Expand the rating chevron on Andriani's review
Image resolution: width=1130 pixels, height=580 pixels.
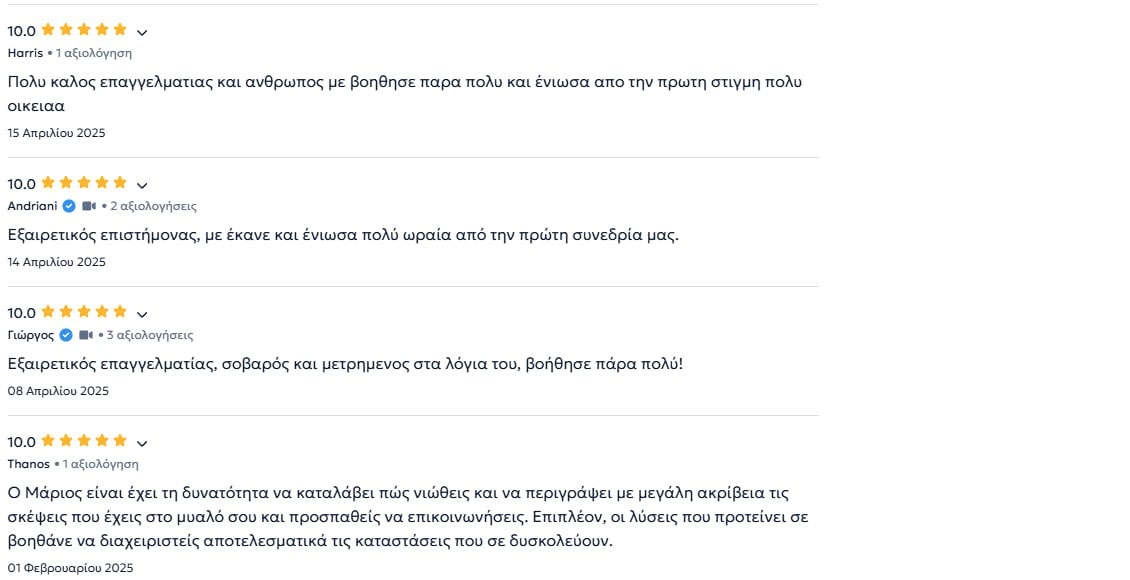click(142, 185)
